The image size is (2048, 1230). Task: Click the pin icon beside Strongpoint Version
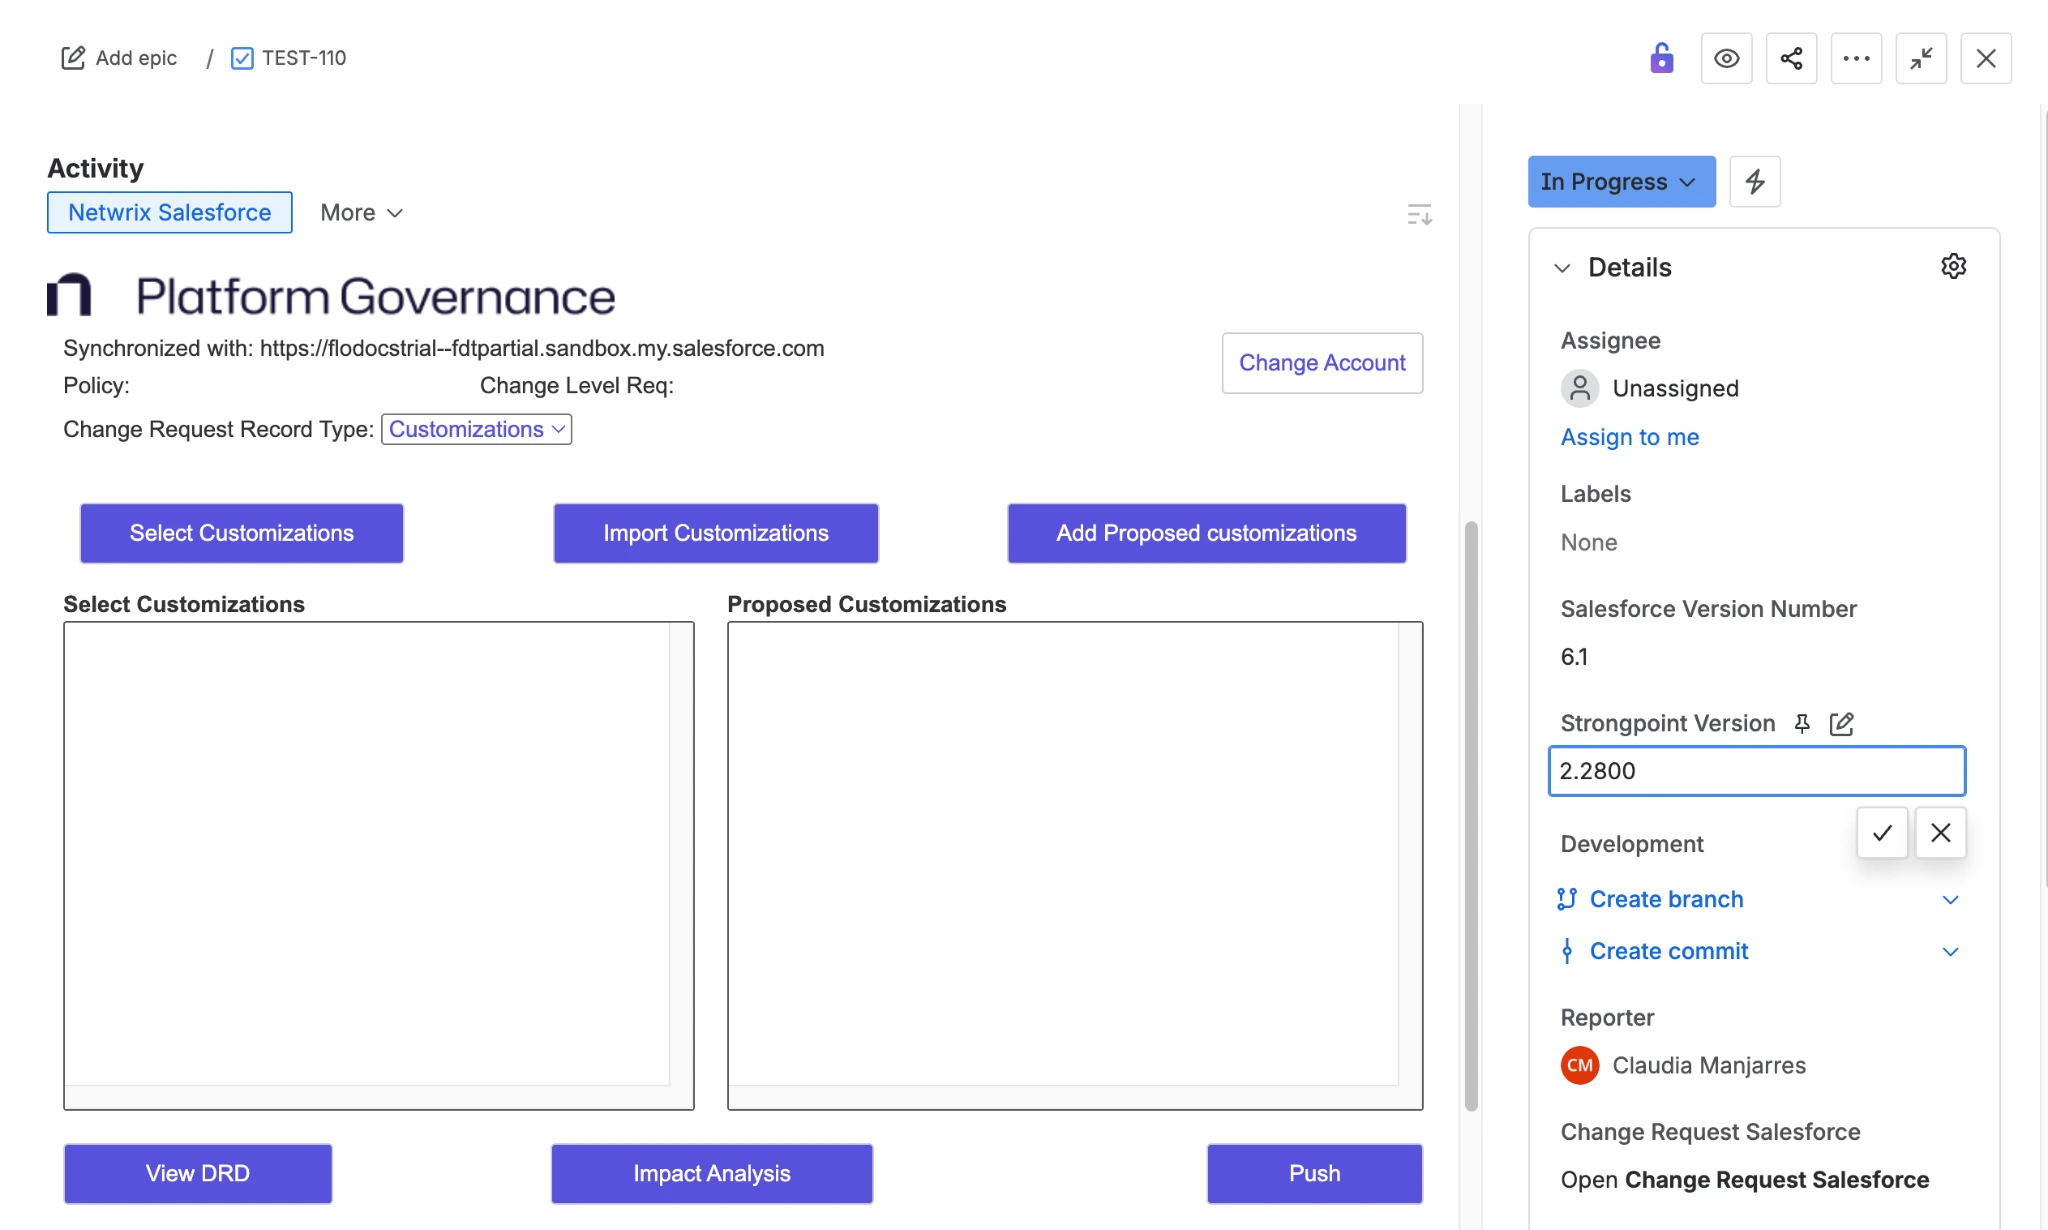click(1802, 723)
